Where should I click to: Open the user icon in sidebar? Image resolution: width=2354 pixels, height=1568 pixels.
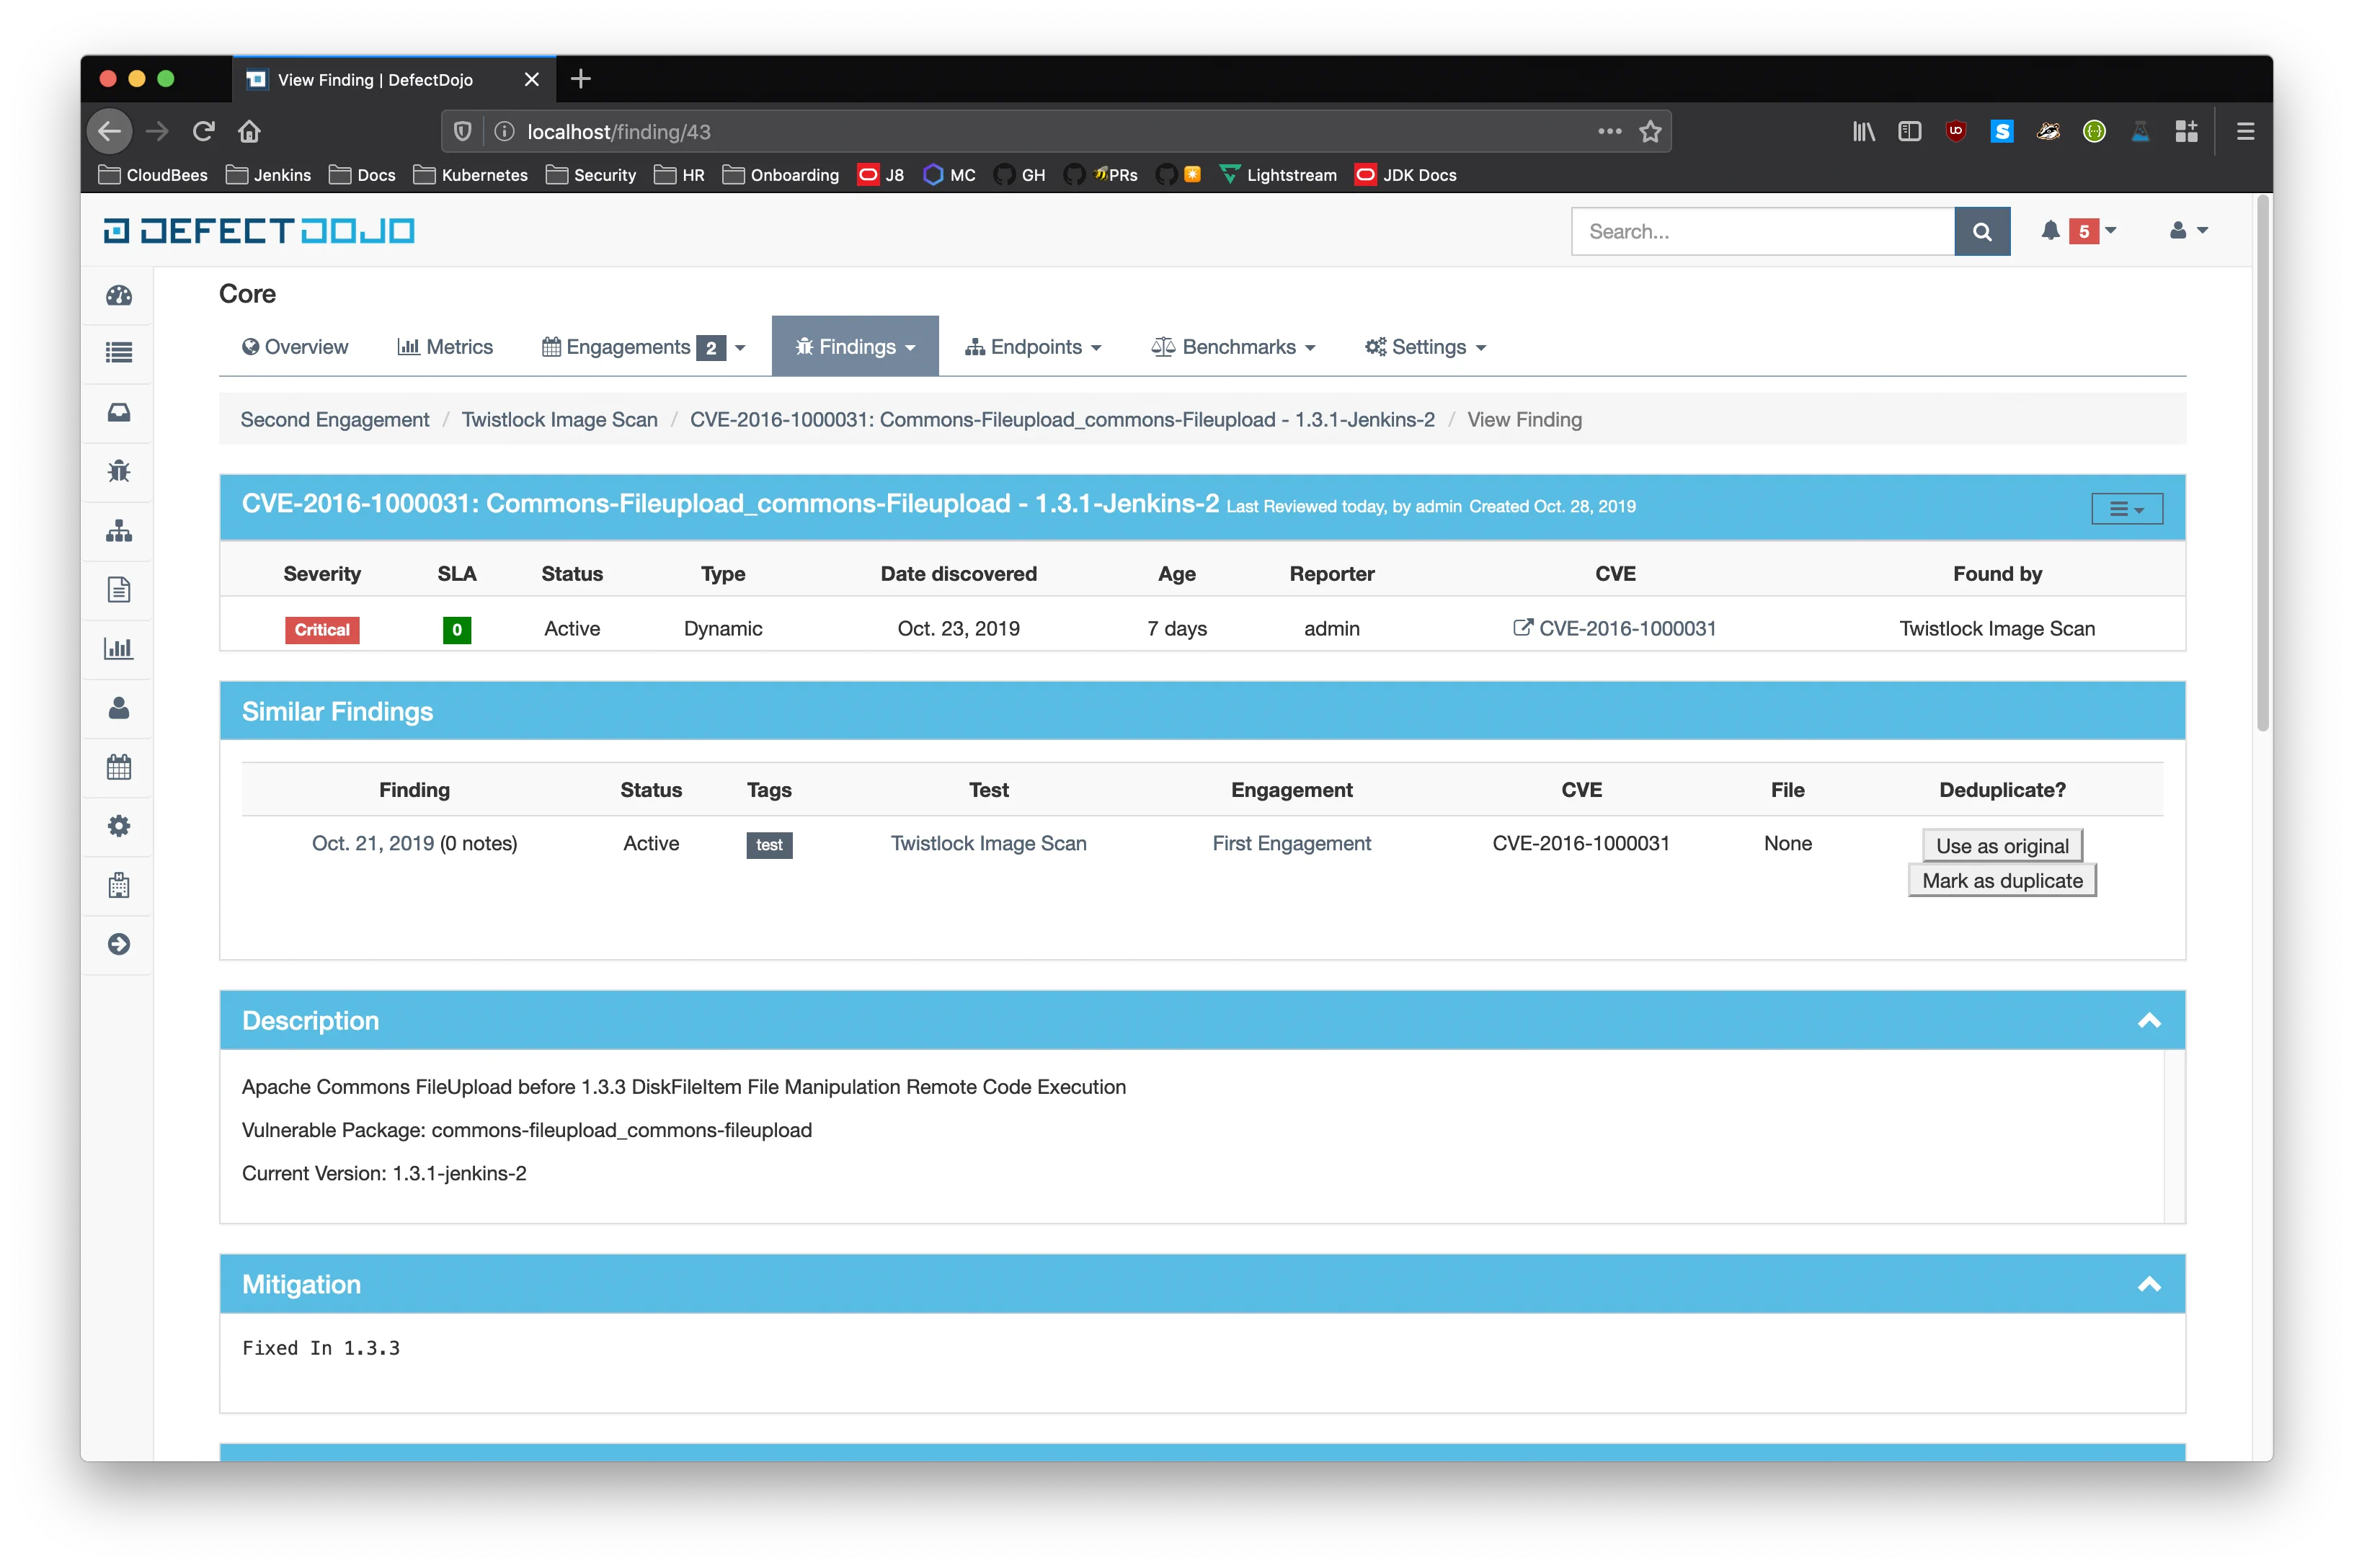coord(119,708)
